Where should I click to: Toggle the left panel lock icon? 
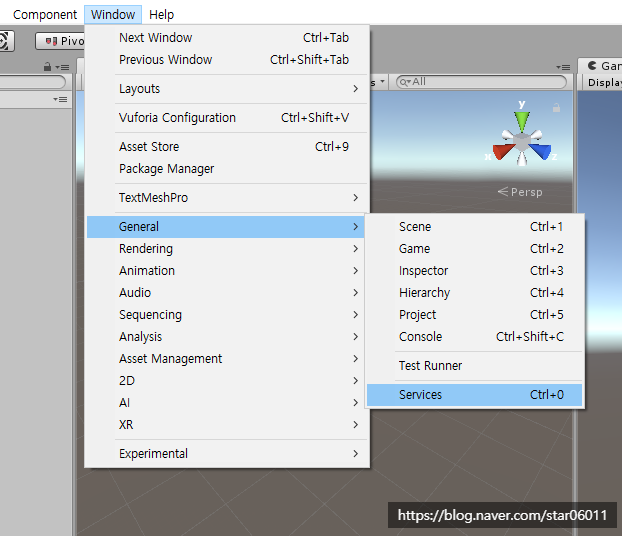47,67
